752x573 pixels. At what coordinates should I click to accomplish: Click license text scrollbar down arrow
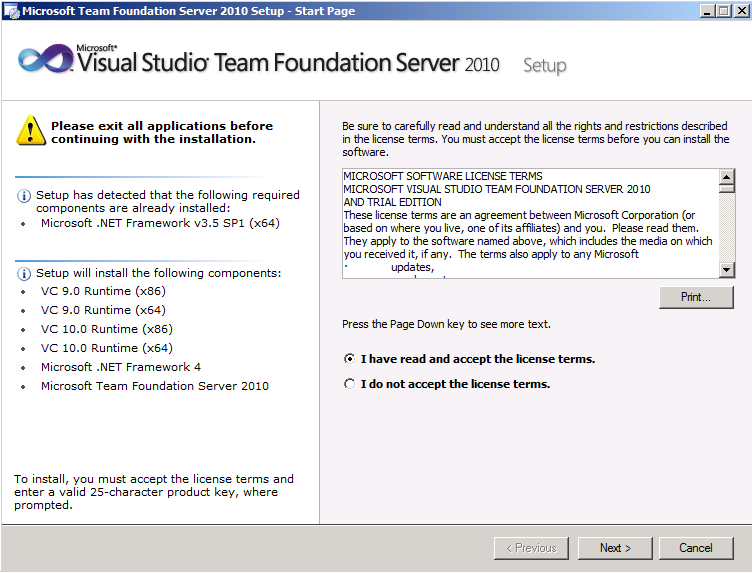point(727,269)
